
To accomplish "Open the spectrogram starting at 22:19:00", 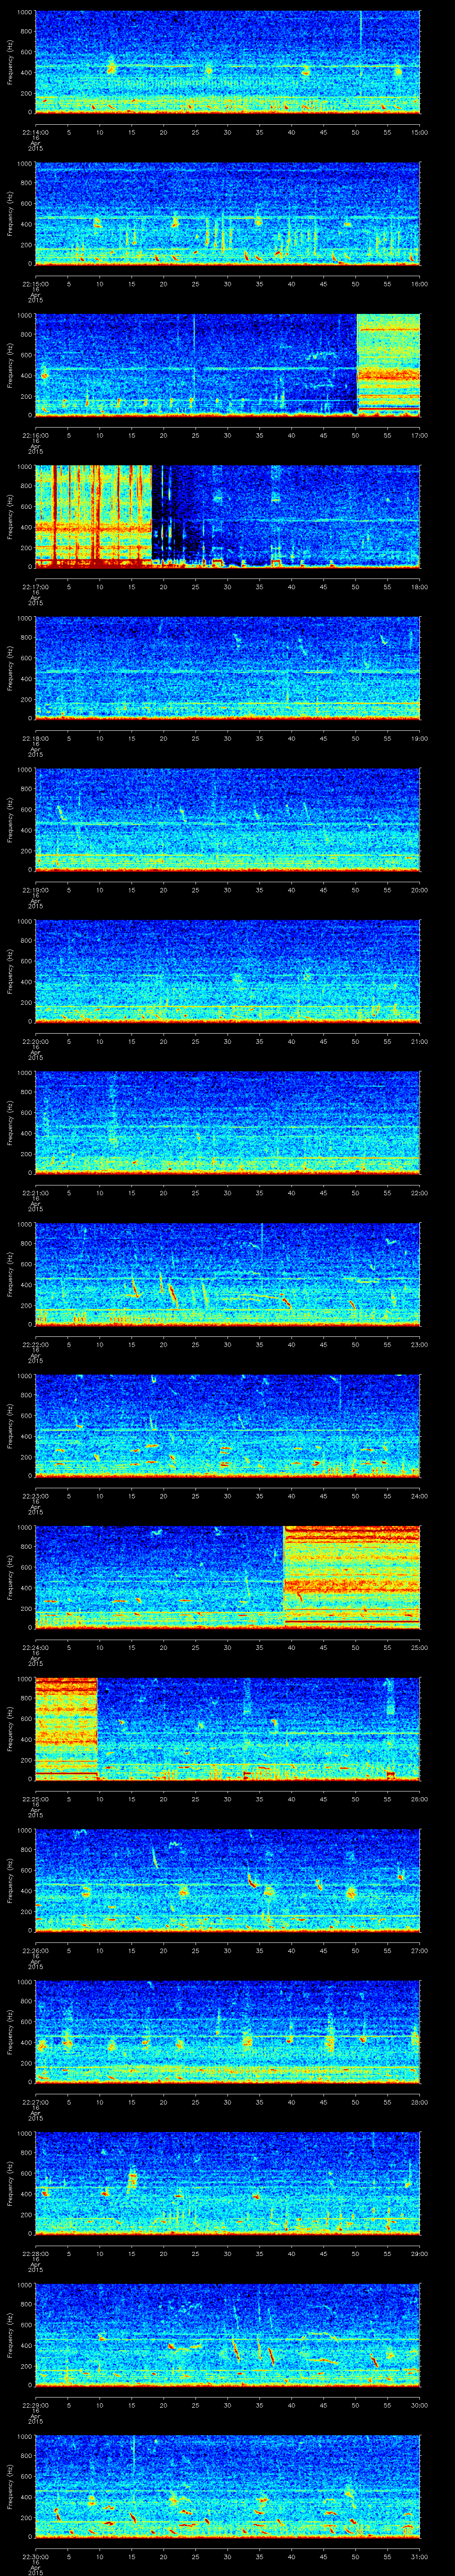I will [x=227, y=819].
